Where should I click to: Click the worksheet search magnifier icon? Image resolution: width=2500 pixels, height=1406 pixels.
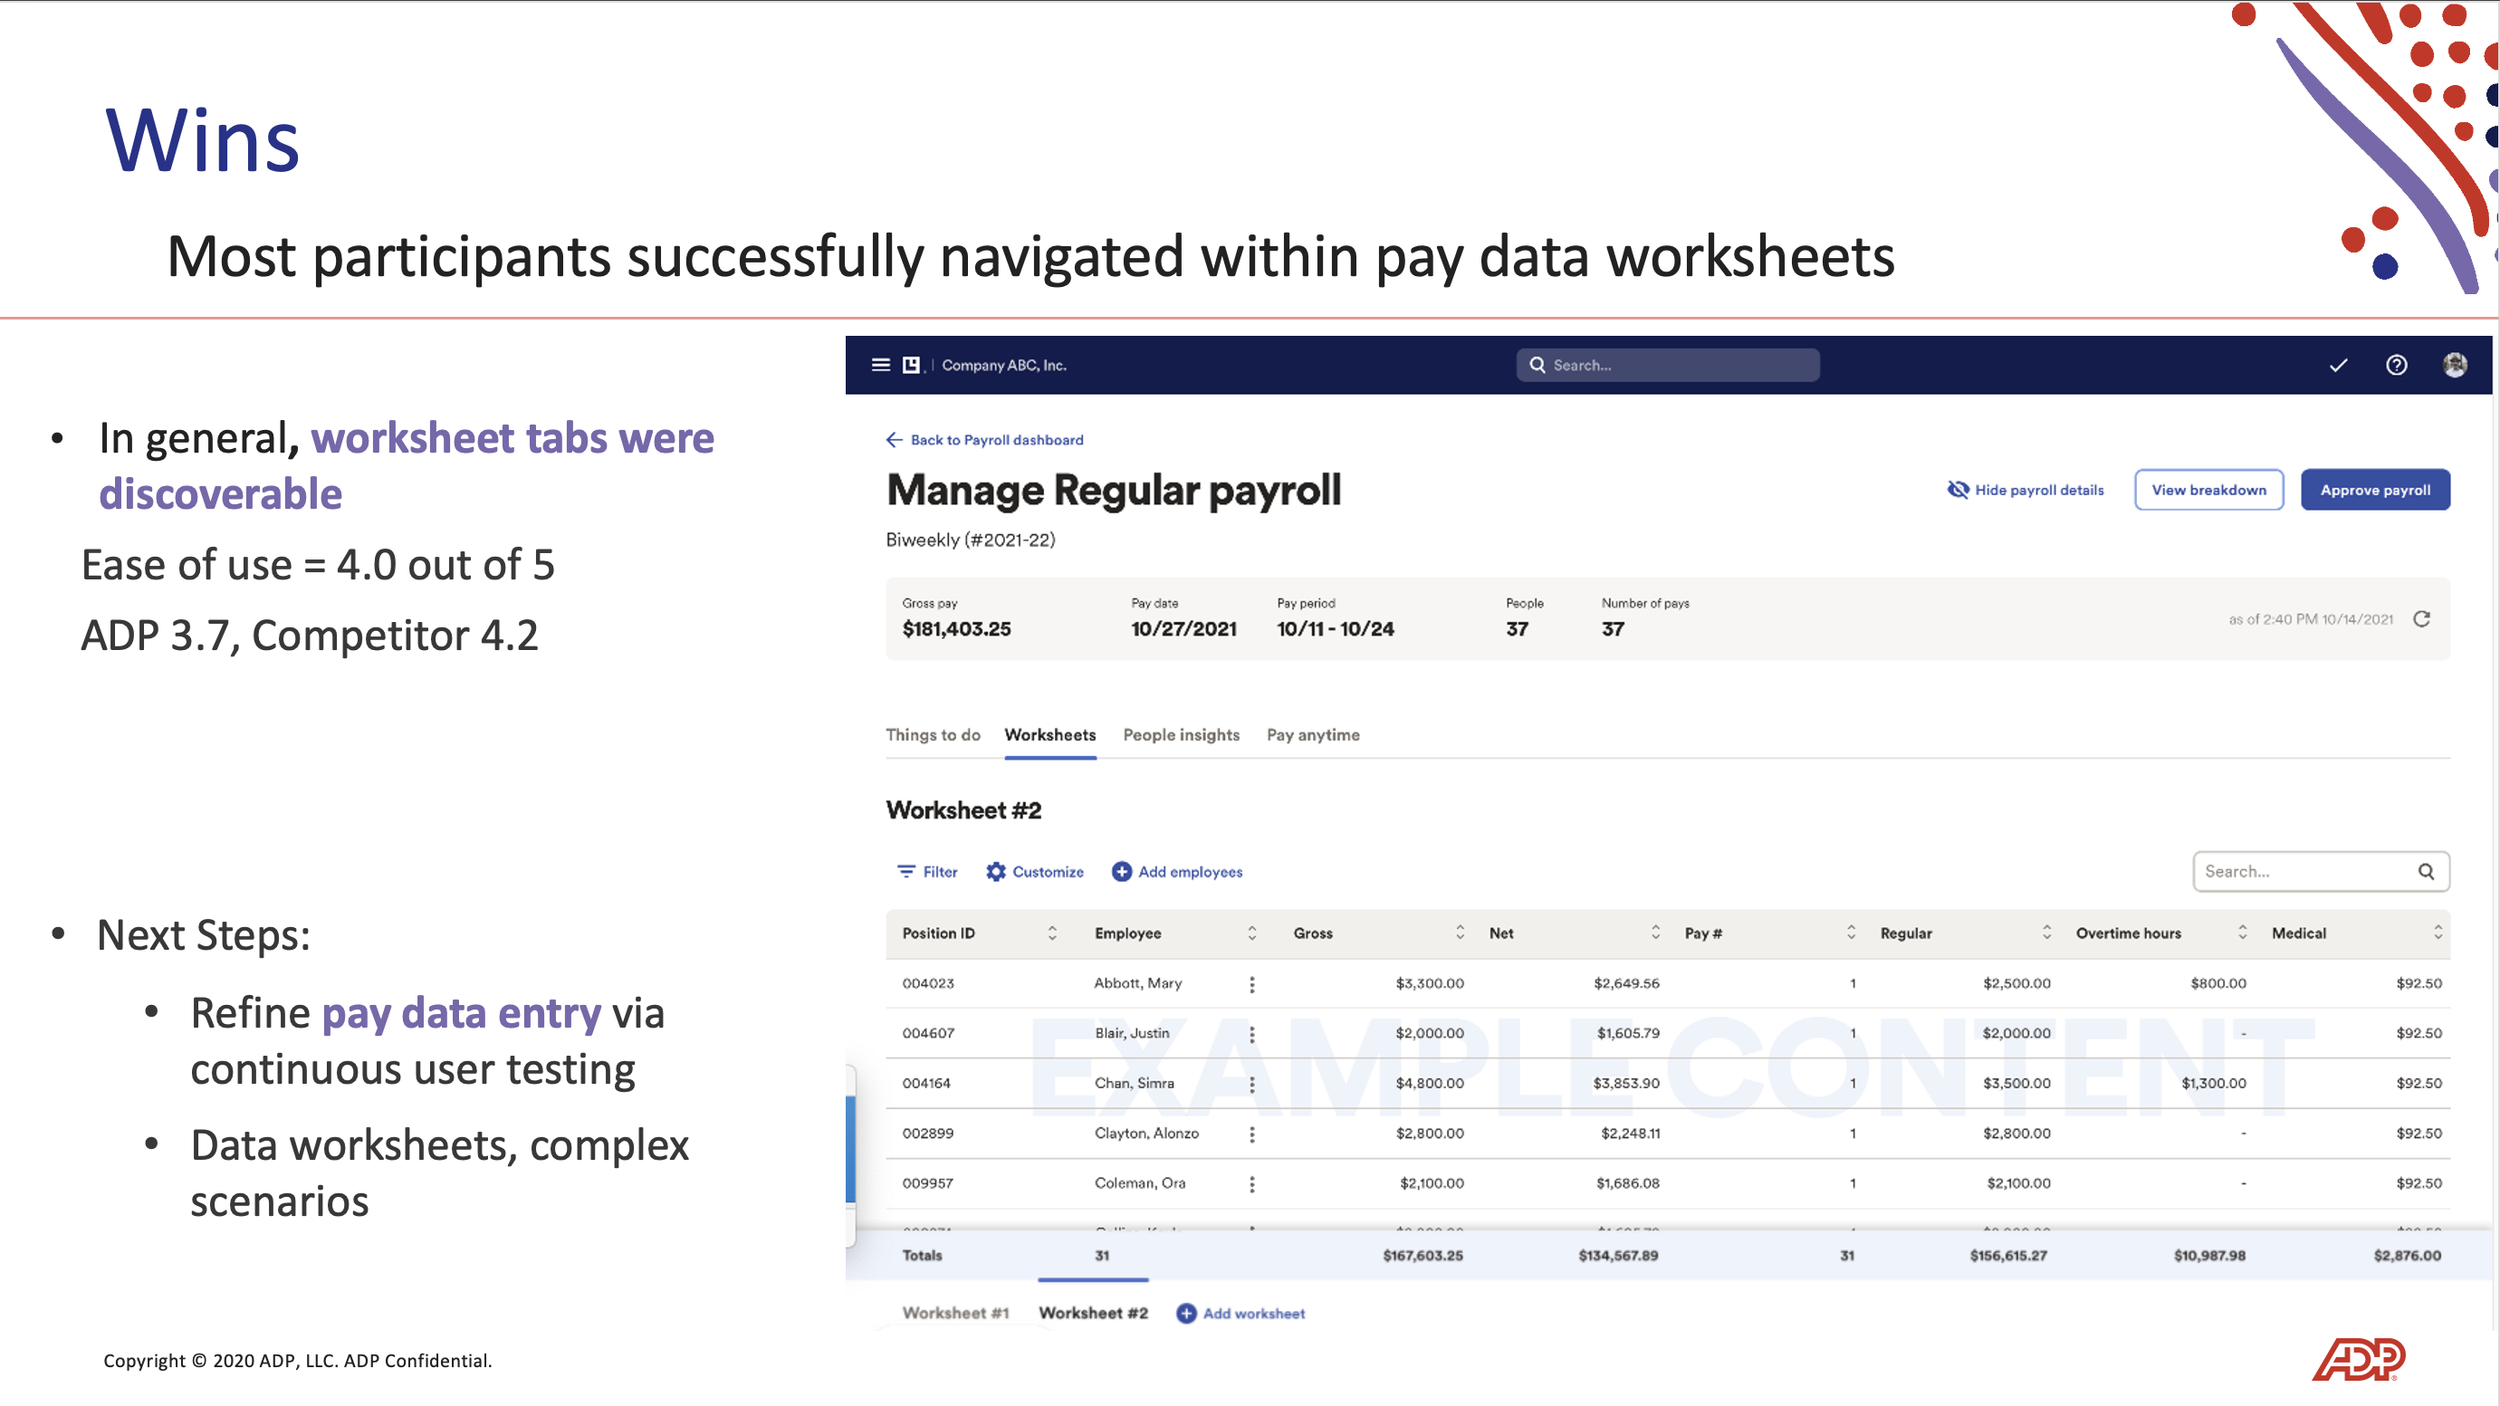point(2426,872)
